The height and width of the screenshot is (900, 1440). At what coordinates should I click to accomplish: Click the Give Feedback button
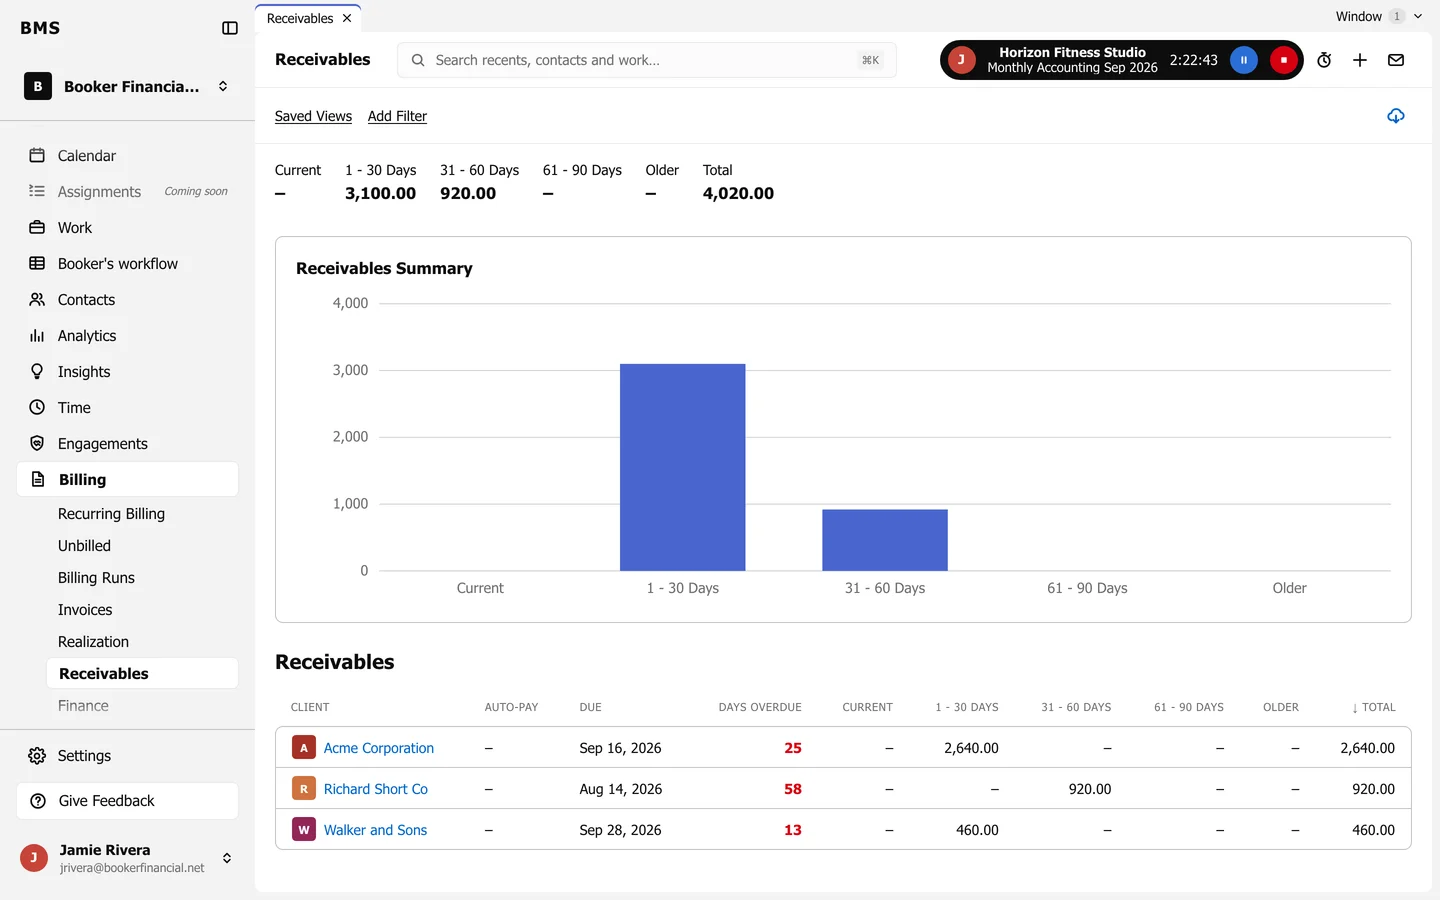point(127,801)
